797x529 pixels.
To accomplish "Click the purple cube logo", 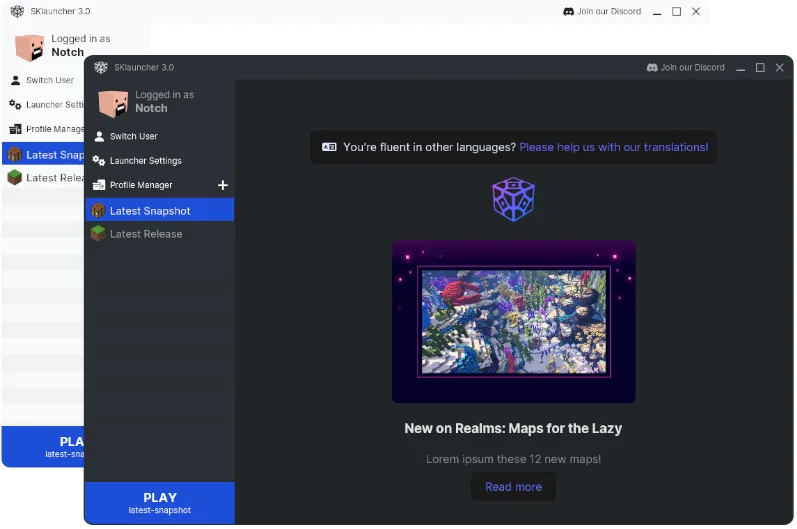I will coord(513,199).
